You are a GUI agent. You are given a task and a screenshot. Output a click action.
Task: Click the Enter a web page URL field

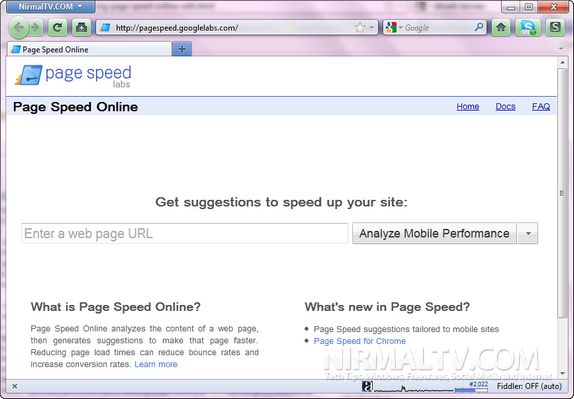pos(184,233)
